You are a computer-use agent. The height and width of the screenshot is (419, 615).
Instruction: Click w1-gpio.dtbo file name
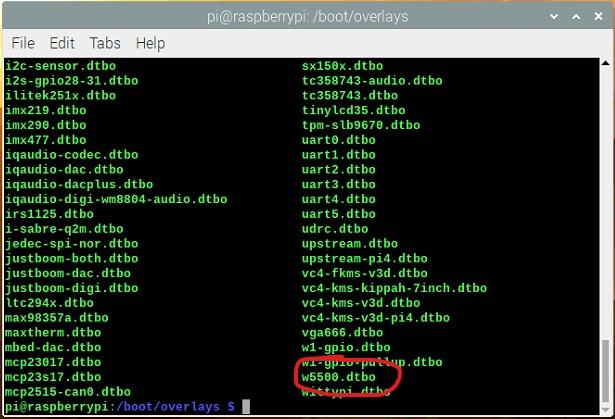point(346,348)
